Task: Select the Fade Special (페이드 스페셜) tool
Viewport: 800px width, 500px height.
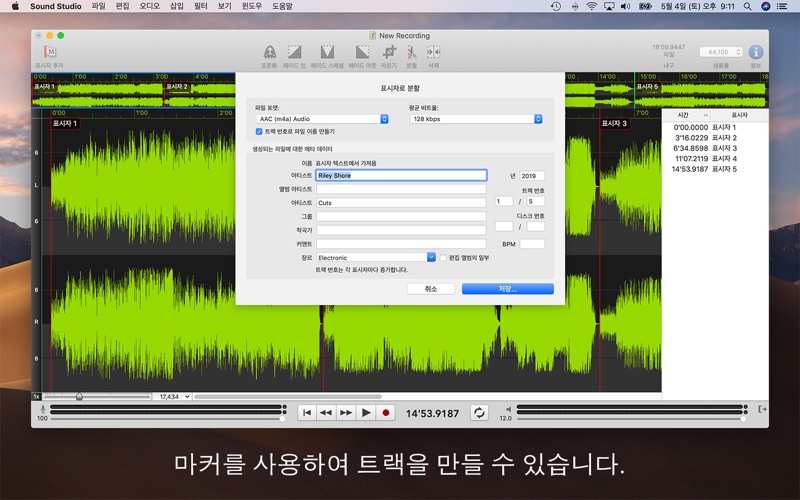Action: click(327, 52)
